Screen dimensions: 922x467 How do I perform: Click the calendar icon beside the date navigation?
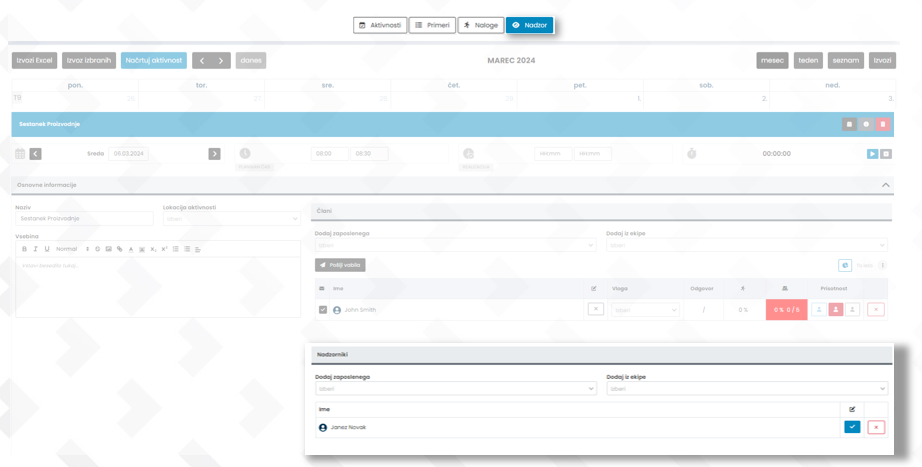point(19,154)
